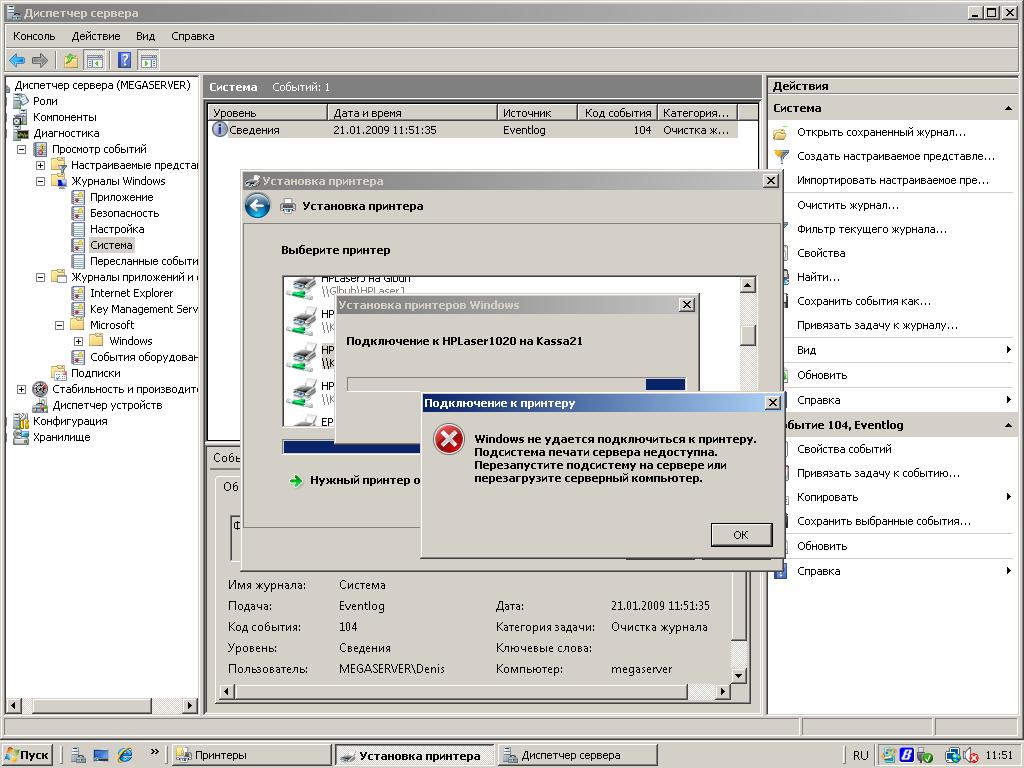Click the blue Help question mark icon
The width and height of the screenshot is (1024, 768).
[x=124, y=61]
